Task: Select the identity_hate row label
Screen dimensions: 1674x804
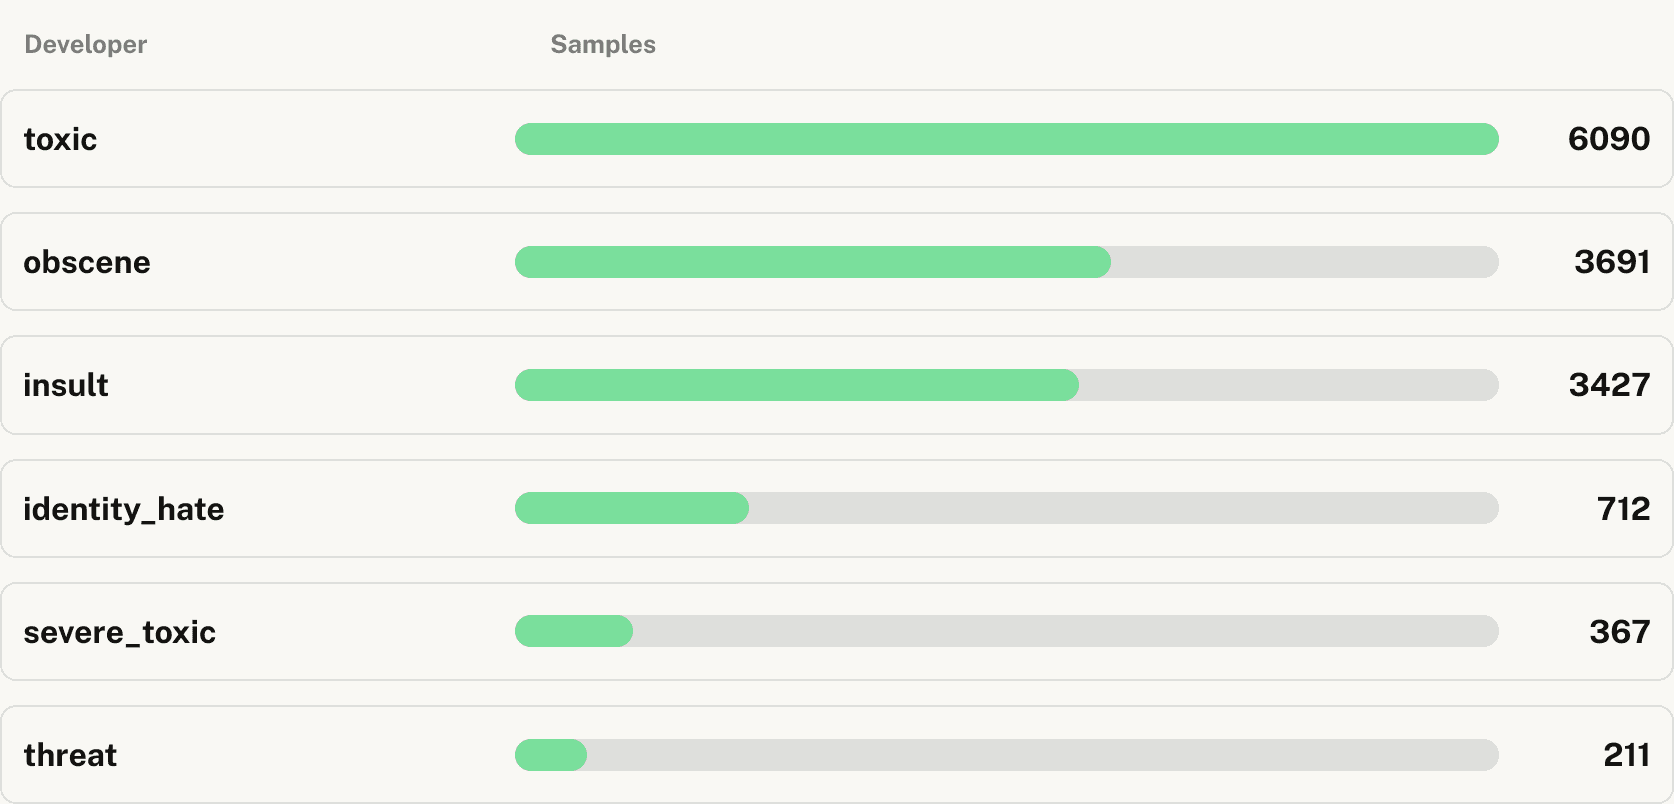Action: (124, 509)
